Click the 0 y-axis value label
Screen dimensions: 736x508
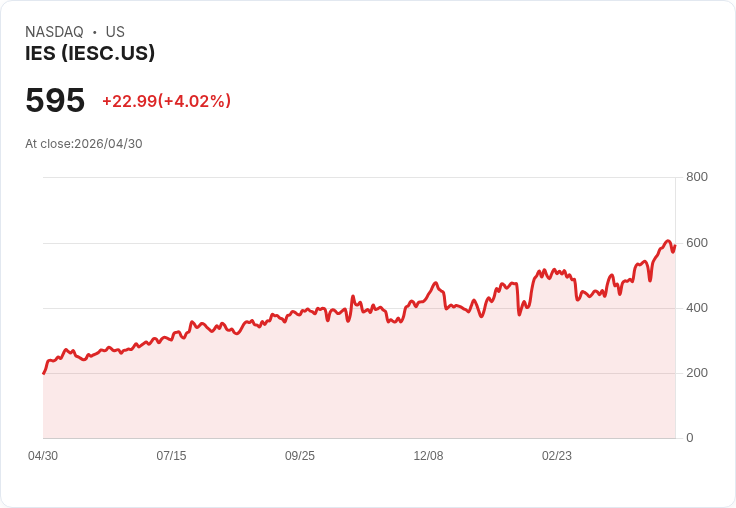(x=690, y=438)
